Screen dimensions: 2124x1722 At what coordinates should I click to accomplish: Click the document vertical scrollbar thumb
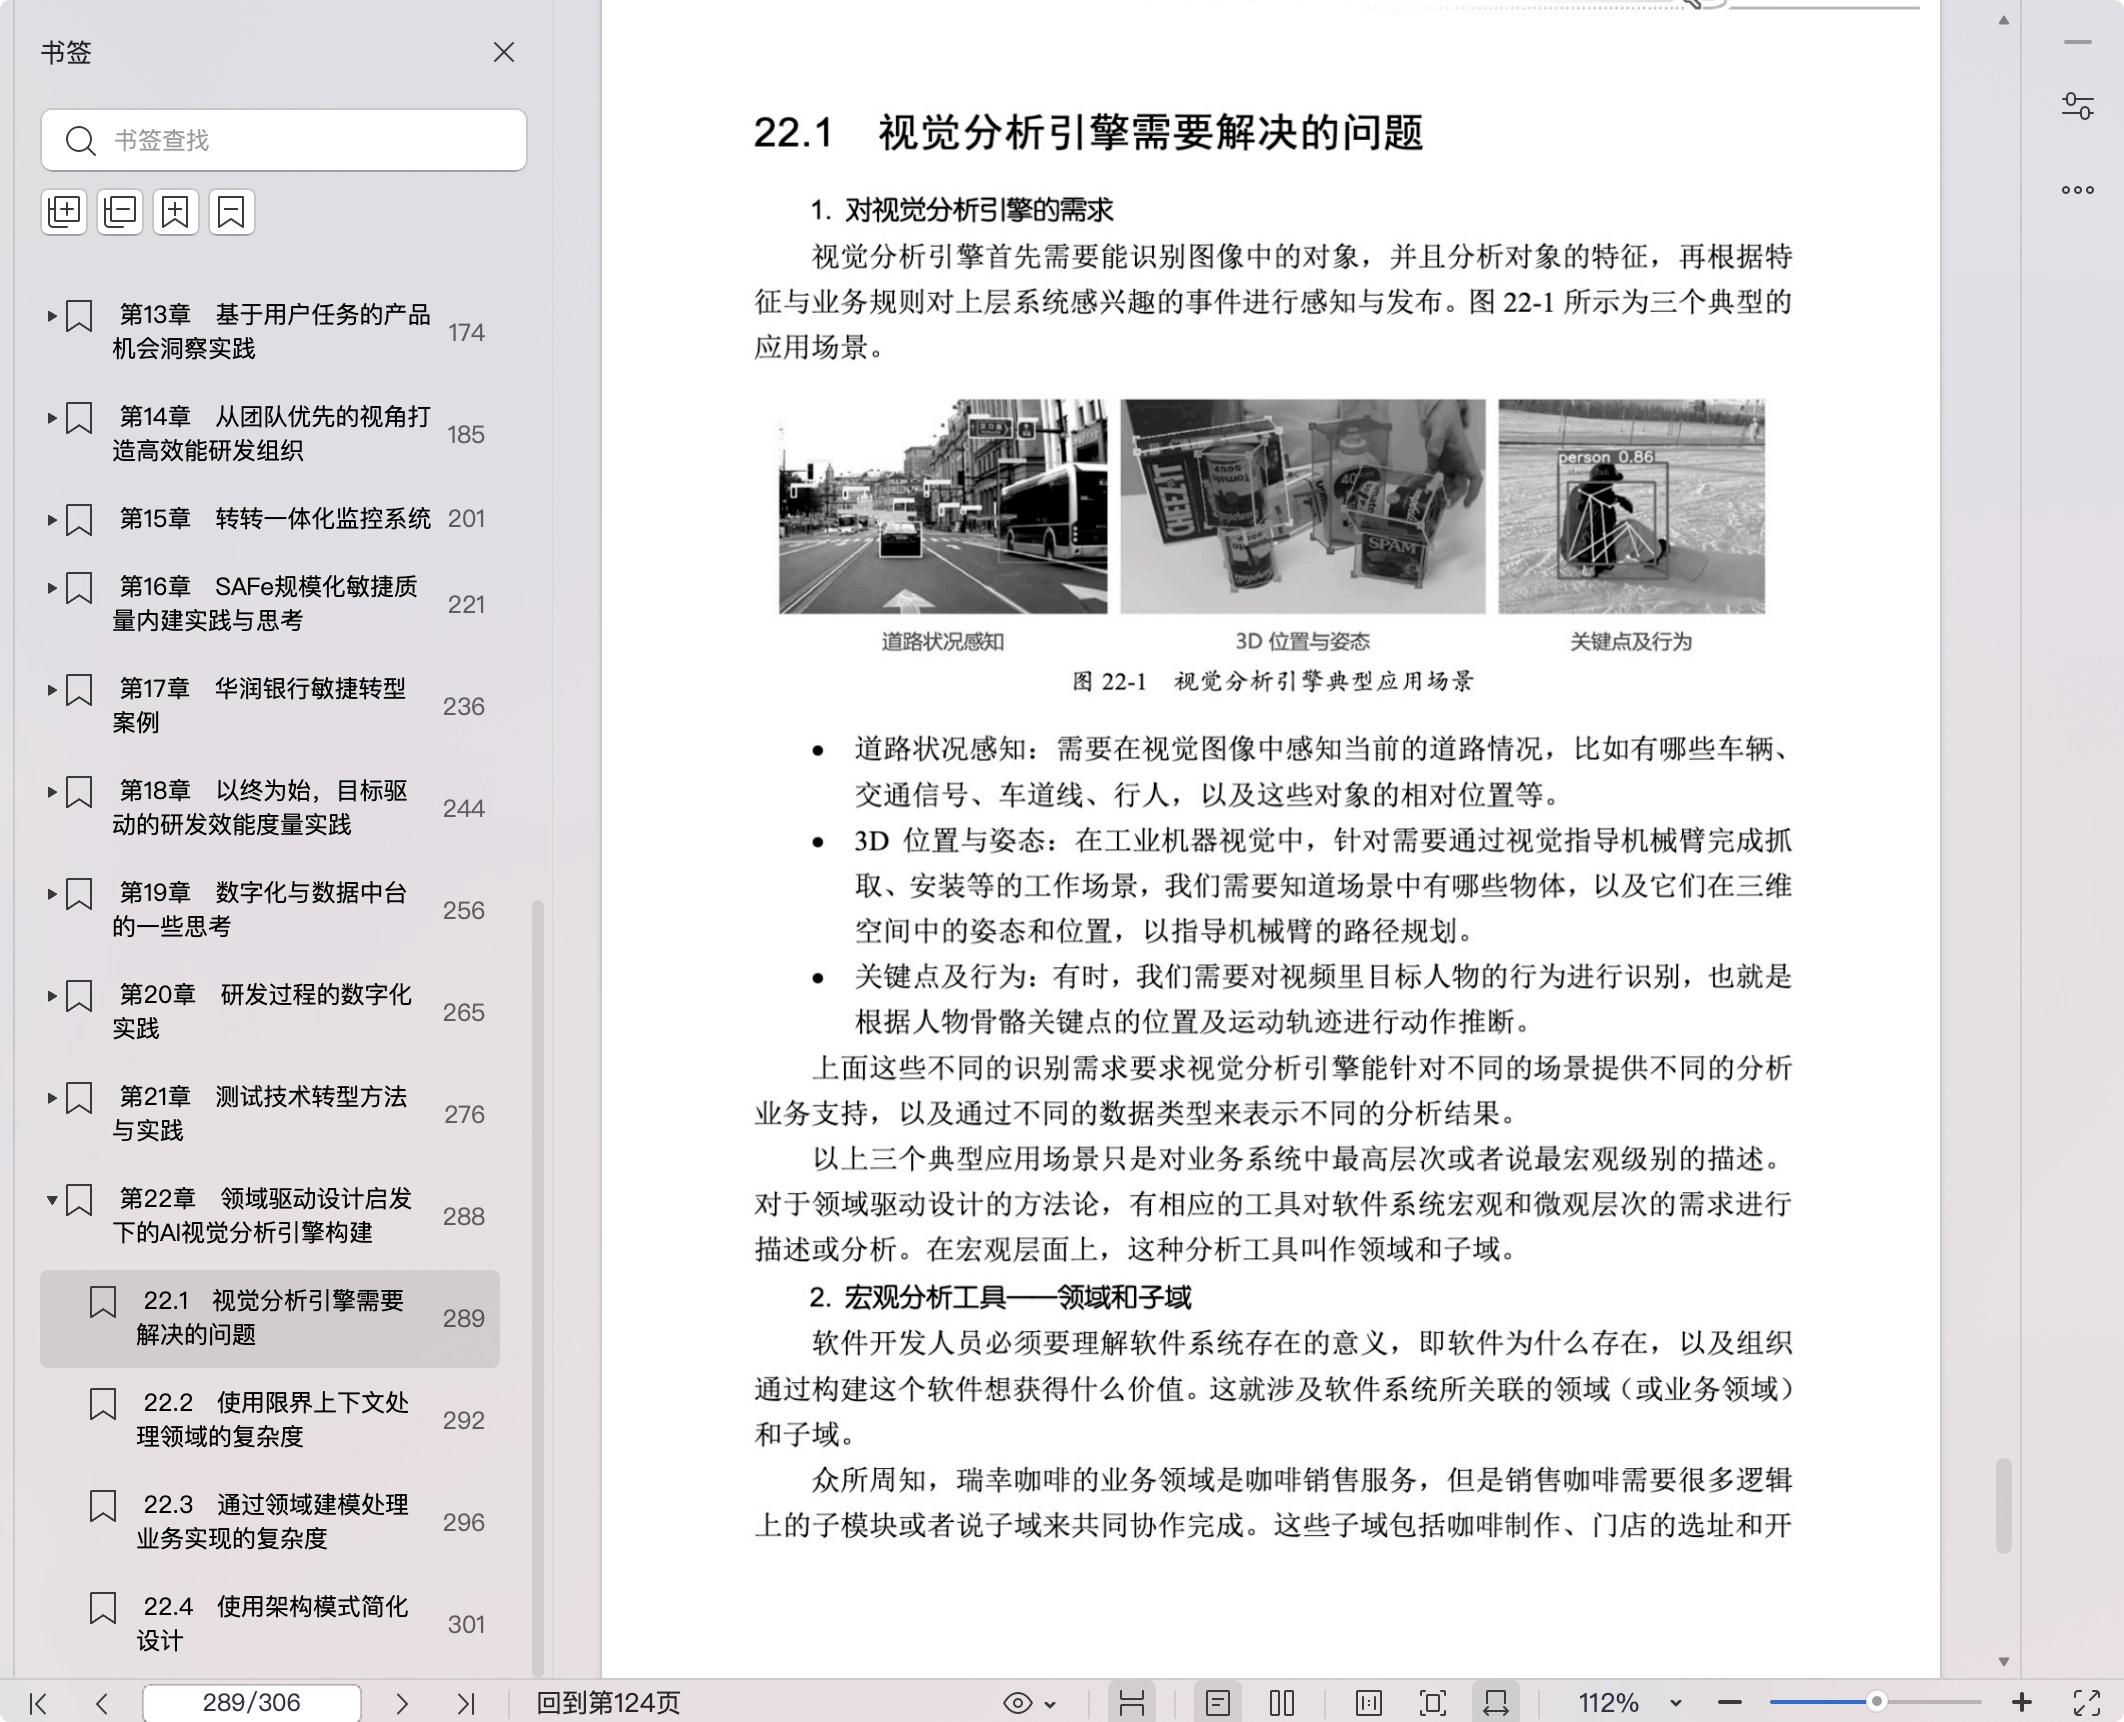tap(2003, 1505)
